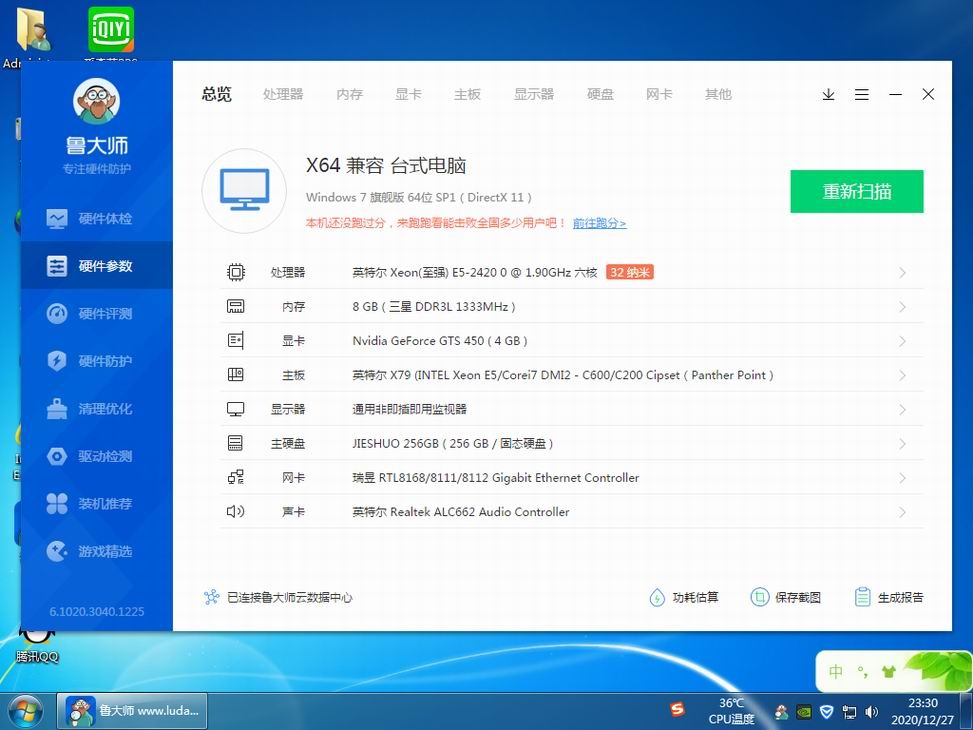Expand the 显卡 row chevron

903,341
